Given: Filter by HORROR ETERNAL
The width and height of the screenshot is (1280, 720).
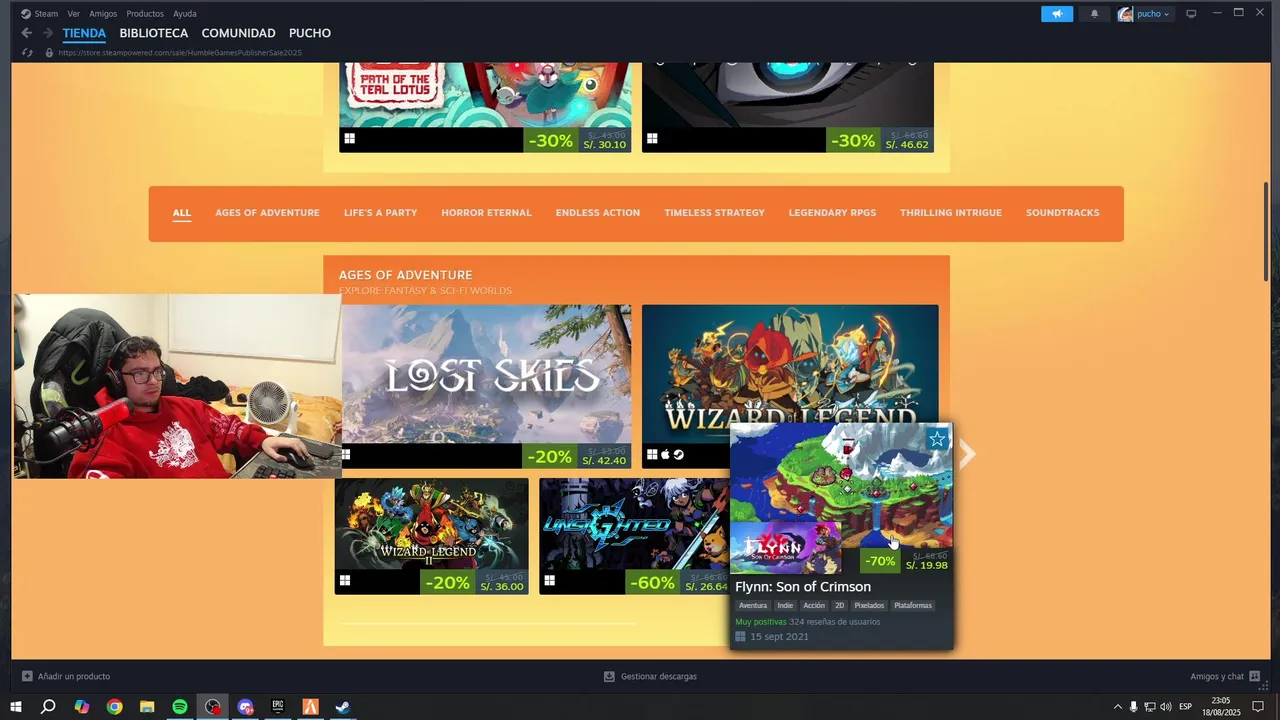Looking at the screenshot, I should pos(486,213).
